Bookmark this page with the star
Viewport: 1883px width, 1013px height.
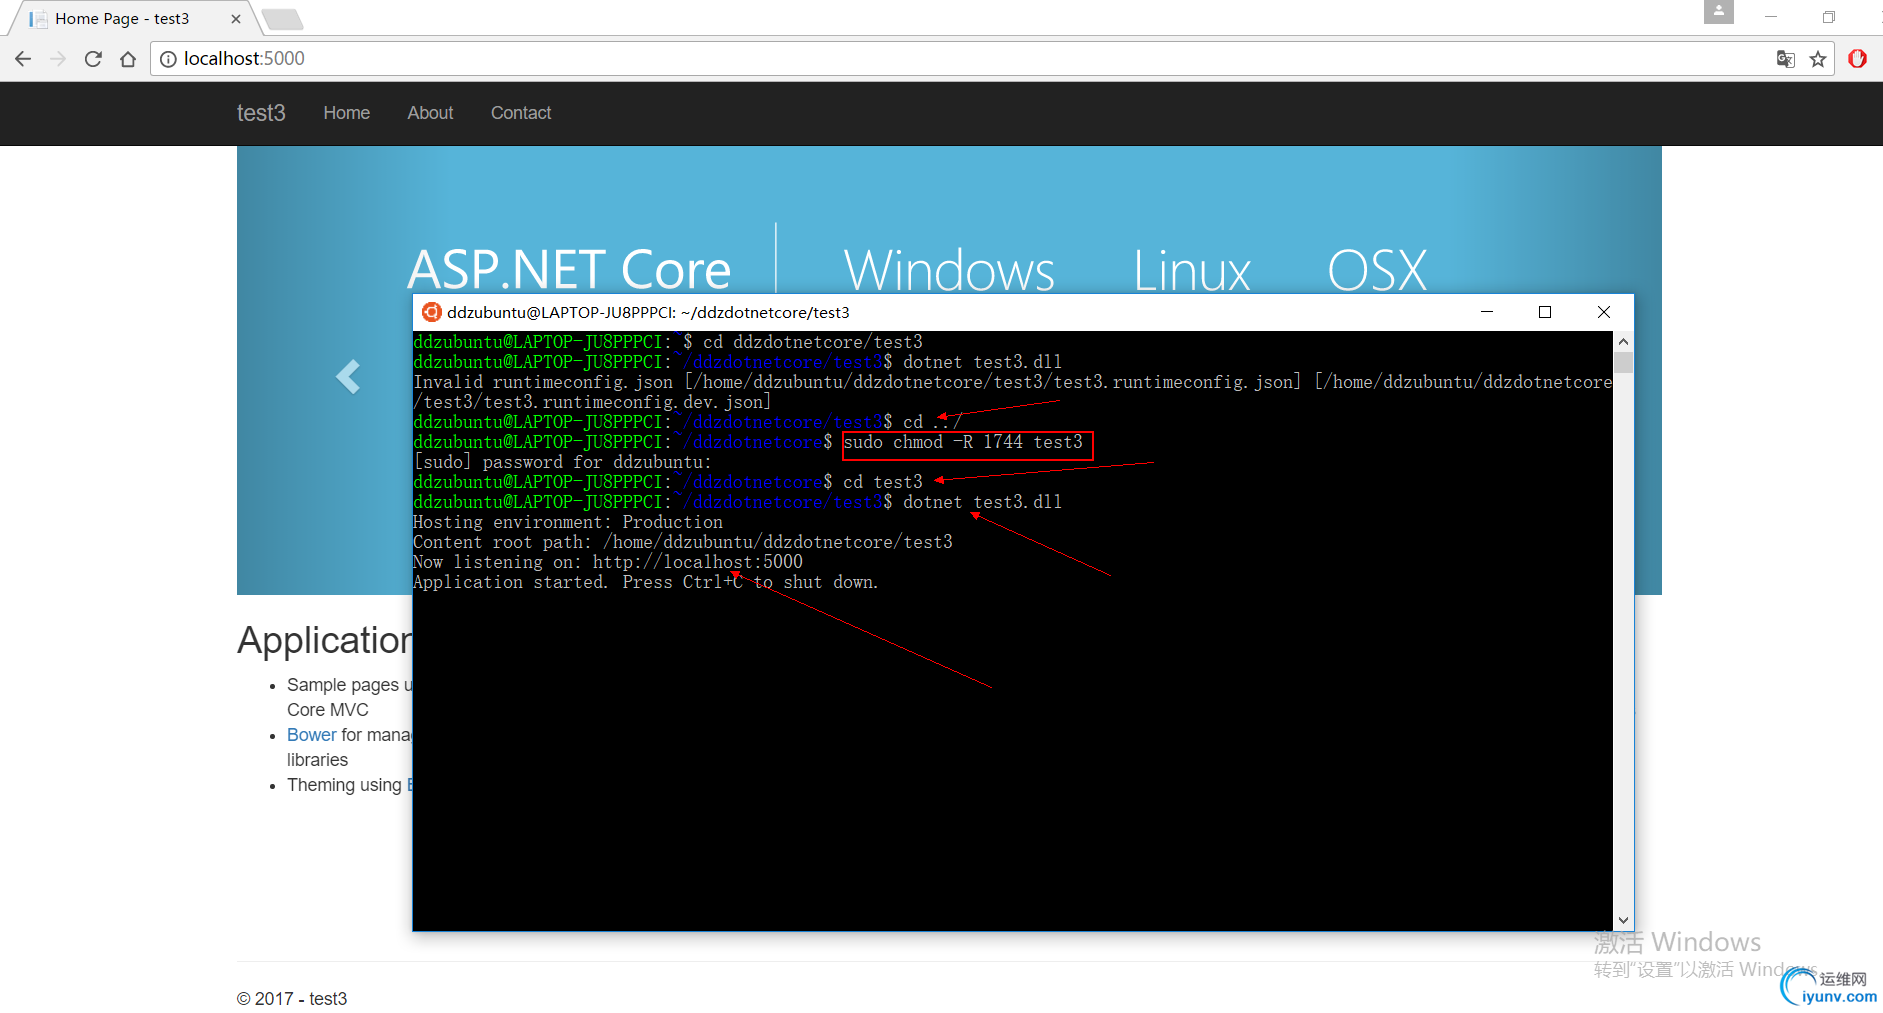click(1818, 59)
